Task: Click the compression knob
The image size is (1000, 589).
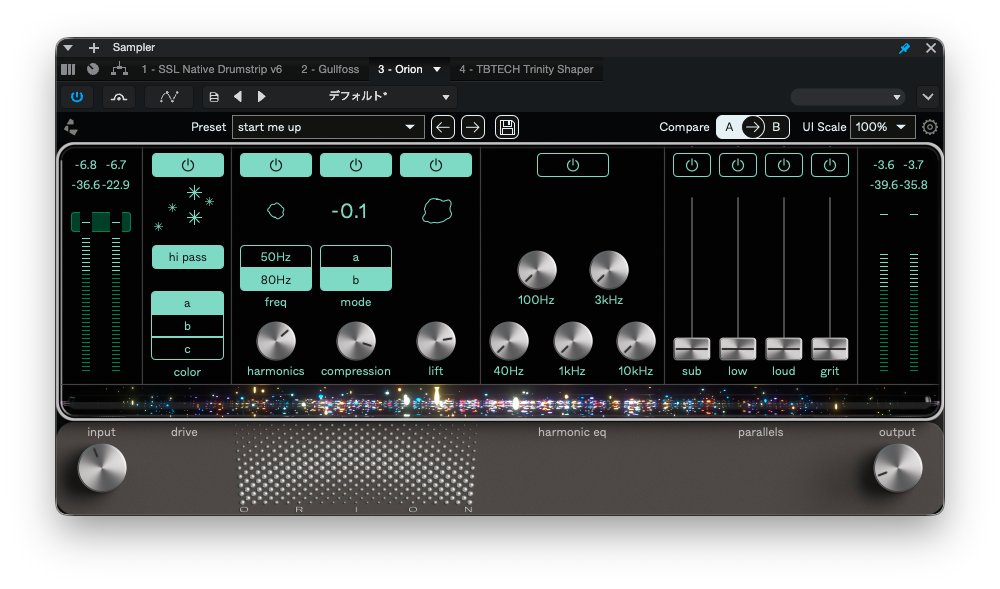Action: point(356,341)
